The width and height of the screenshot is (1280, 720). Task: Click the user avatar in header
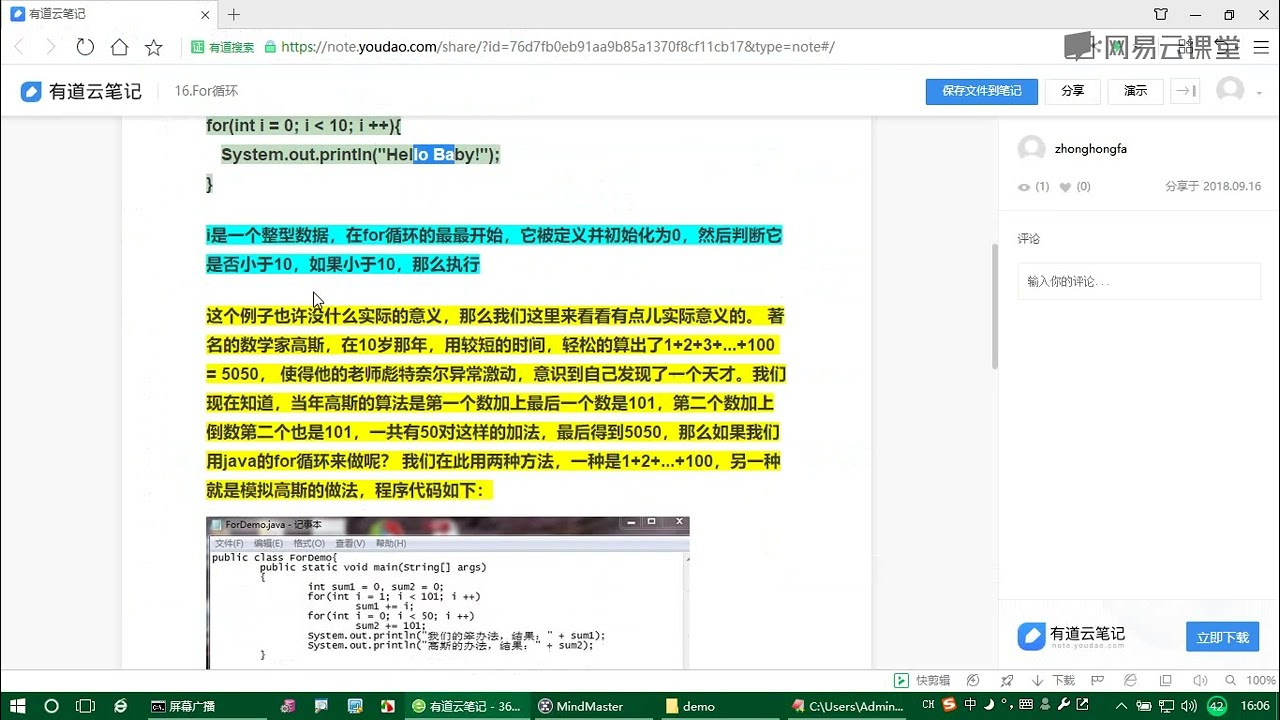[x=1230, y=90]
